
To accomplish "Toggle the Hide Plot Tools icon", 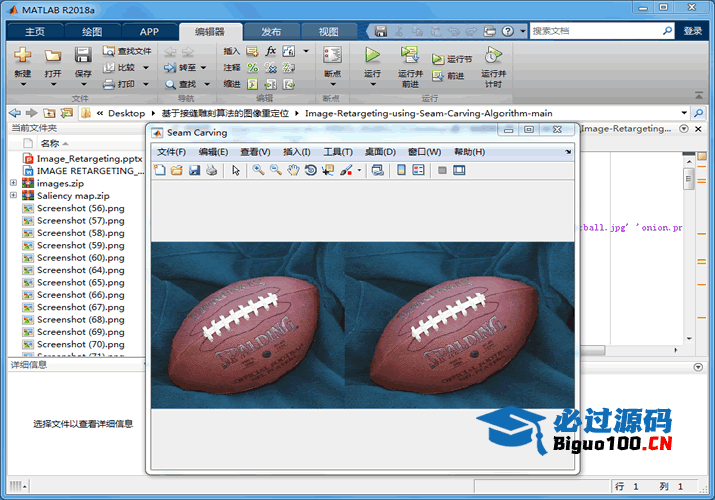I will tap(442, 170).
